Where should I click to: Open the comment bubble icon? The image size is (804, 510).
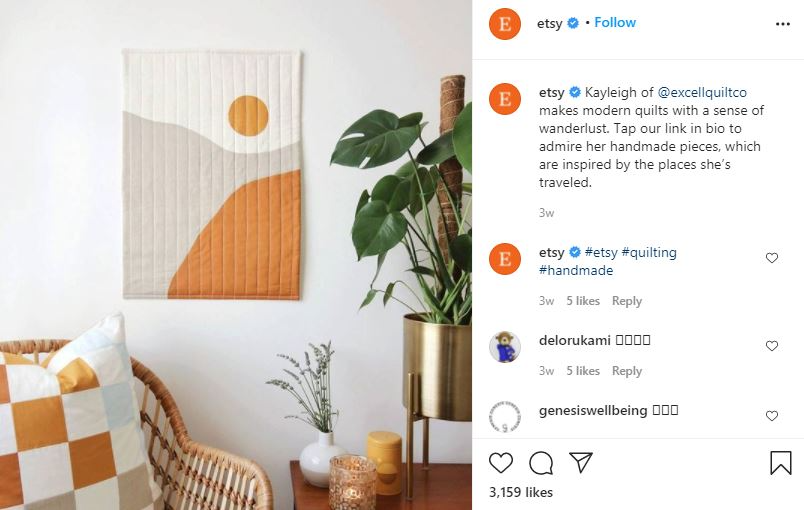point(540,463)
